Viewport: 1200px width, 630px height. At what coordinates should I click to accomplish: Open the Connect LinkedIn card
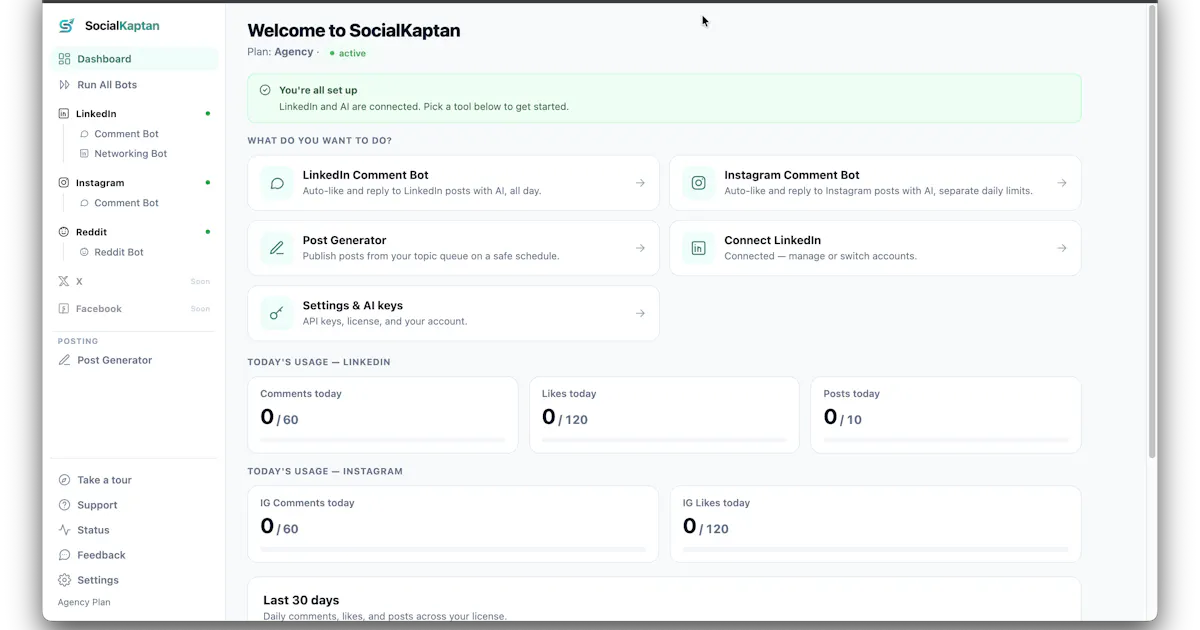coord(875,248)
